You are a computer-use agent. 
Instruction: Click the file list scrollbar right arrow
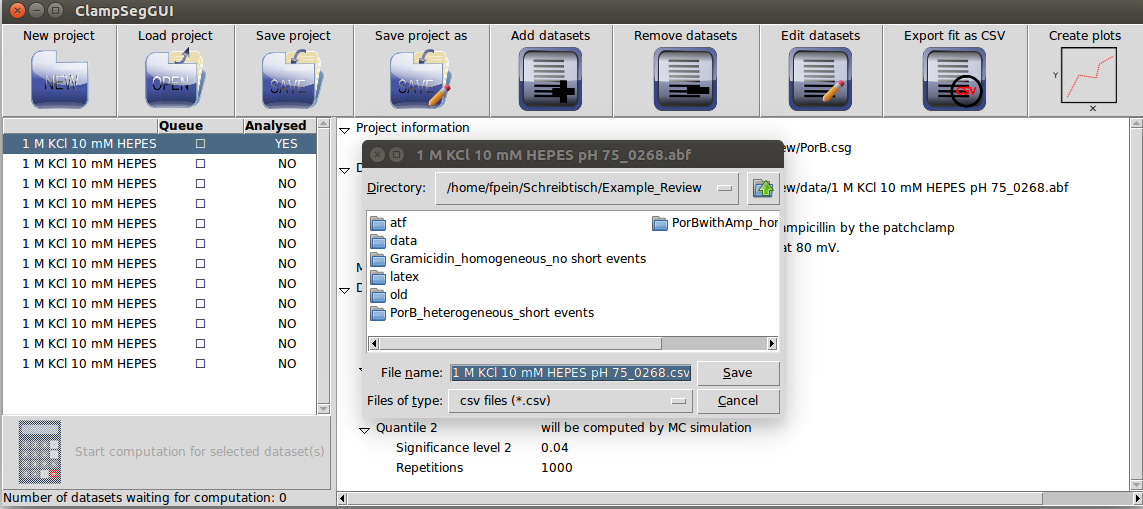pos(773,343)
